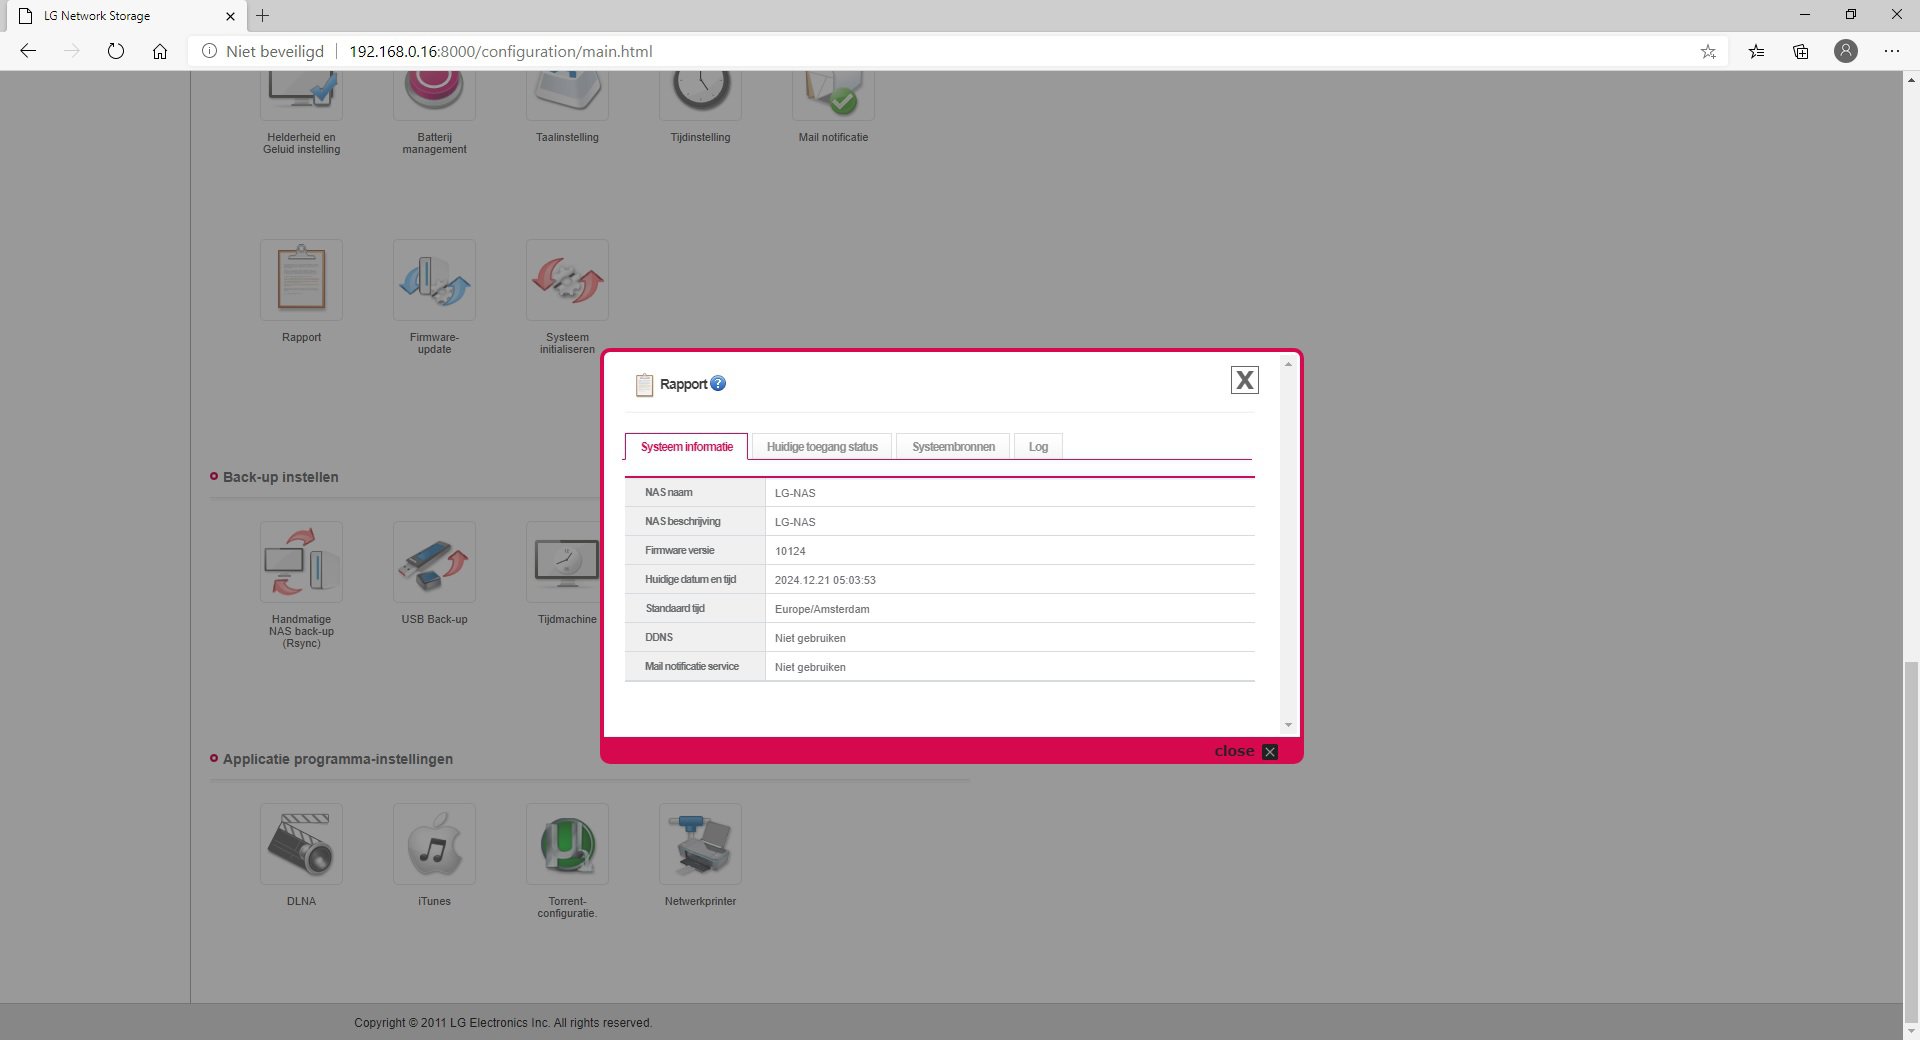The image size is (1920, 1040).
Task: Select the Systeem informatie tab
Action: pos(686,446)
